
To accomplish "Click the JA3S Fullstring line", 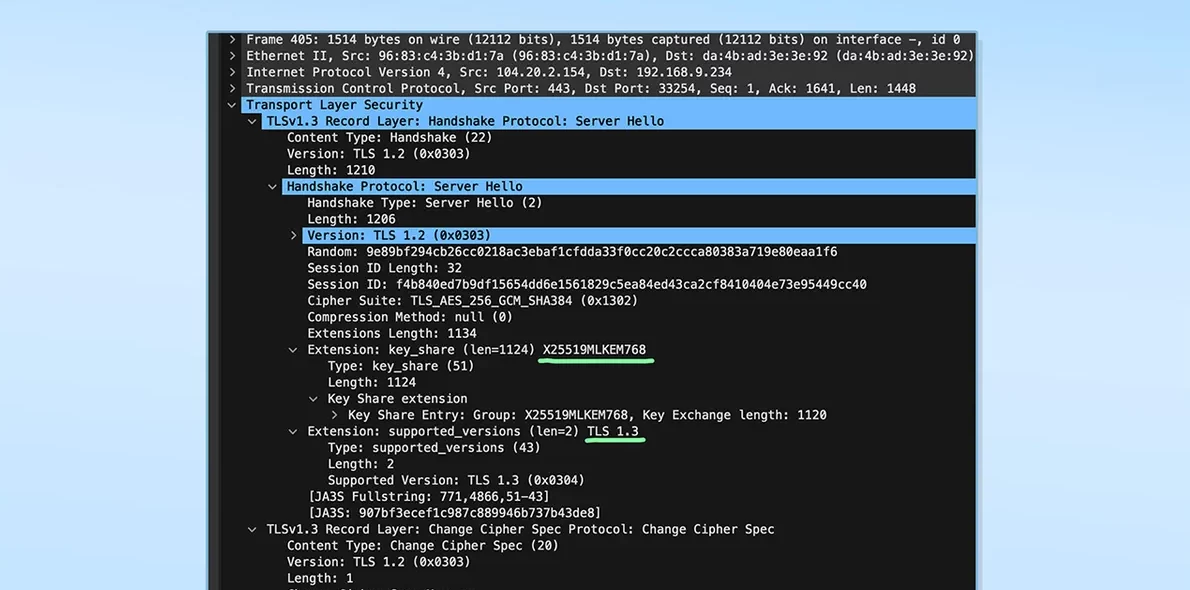I will point(428,497).
